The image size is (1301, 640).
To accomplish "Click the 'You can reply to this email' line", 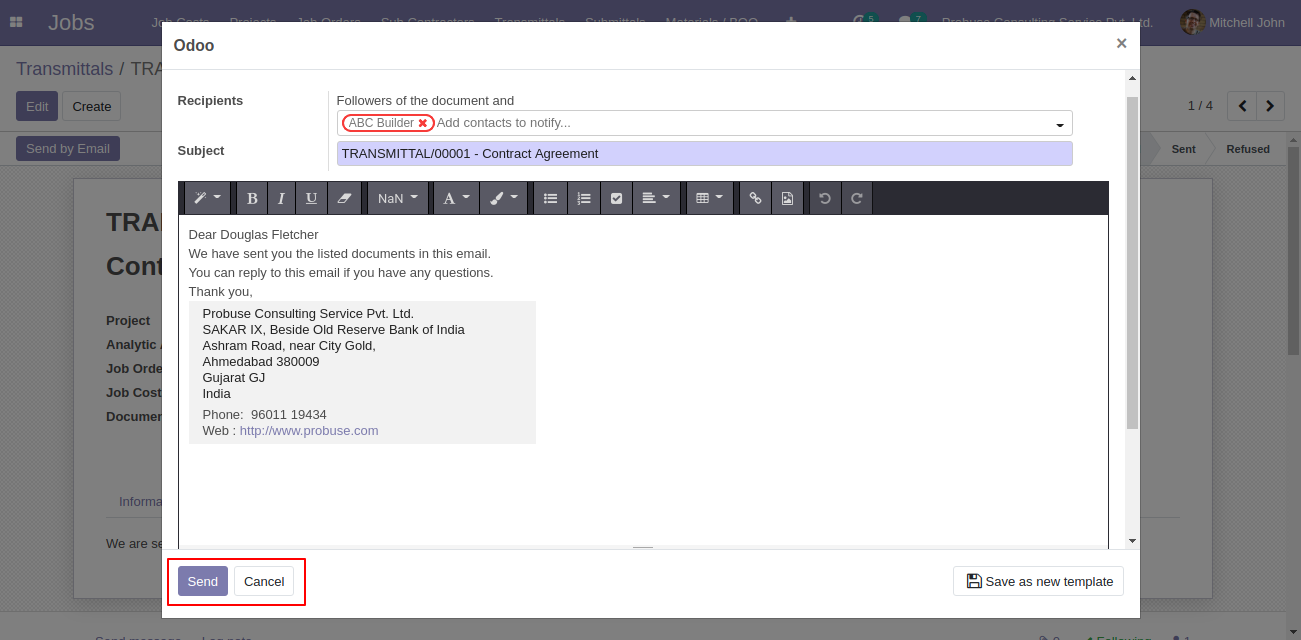I will [341, 273].
